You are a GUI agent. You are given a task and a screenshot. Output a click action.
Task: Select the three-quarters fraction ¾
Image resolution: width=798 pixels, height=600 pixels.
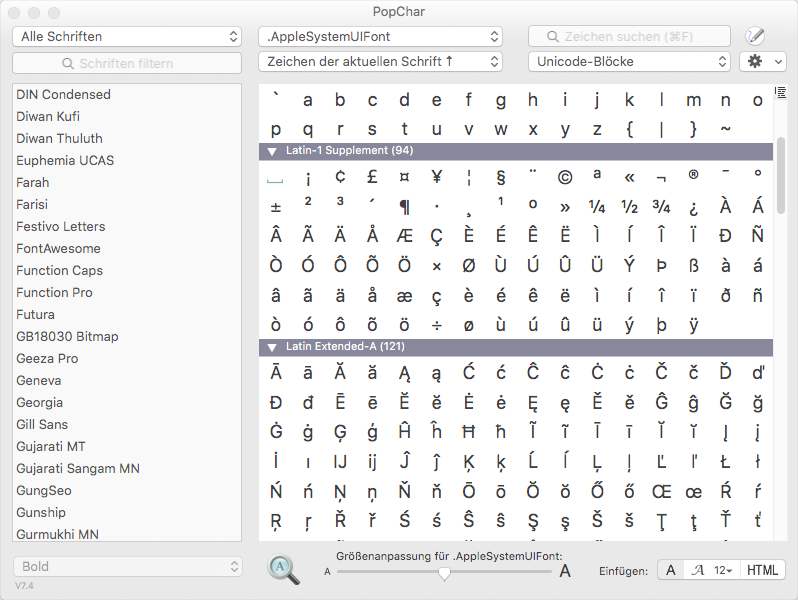661,207
